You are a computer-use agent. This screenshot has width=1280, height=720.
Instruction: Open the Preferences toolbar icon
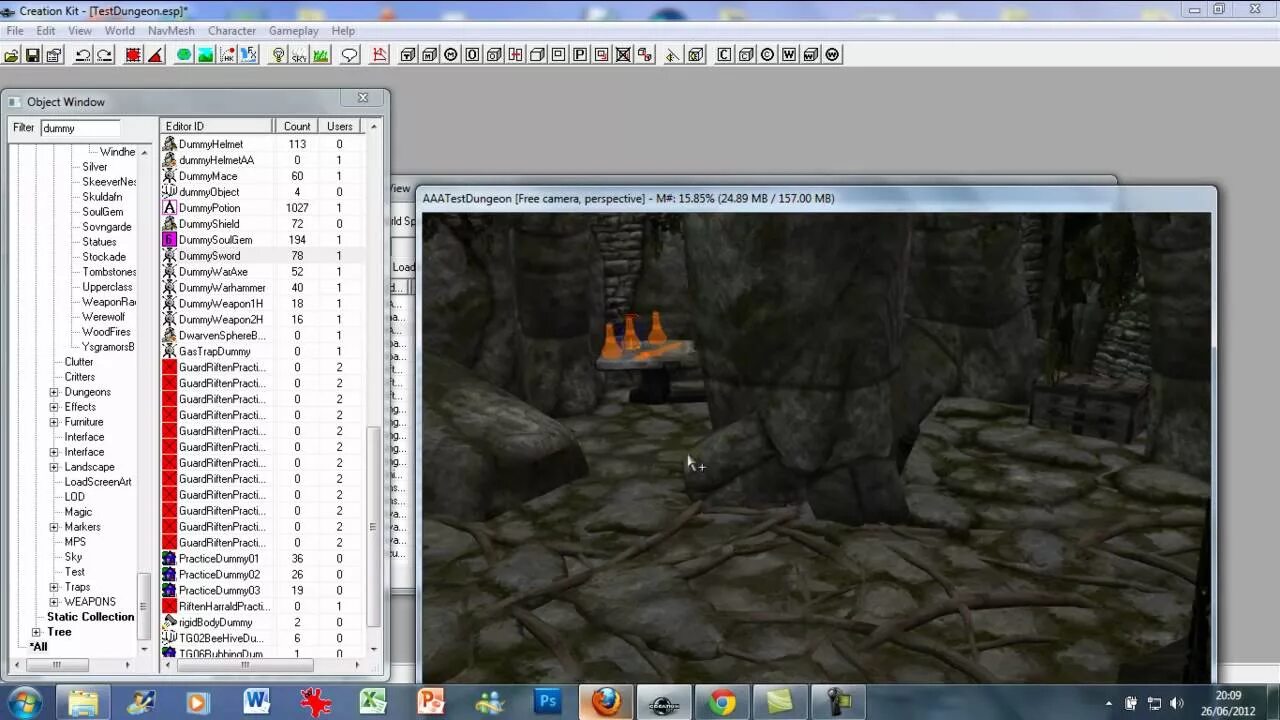point(53,55)
